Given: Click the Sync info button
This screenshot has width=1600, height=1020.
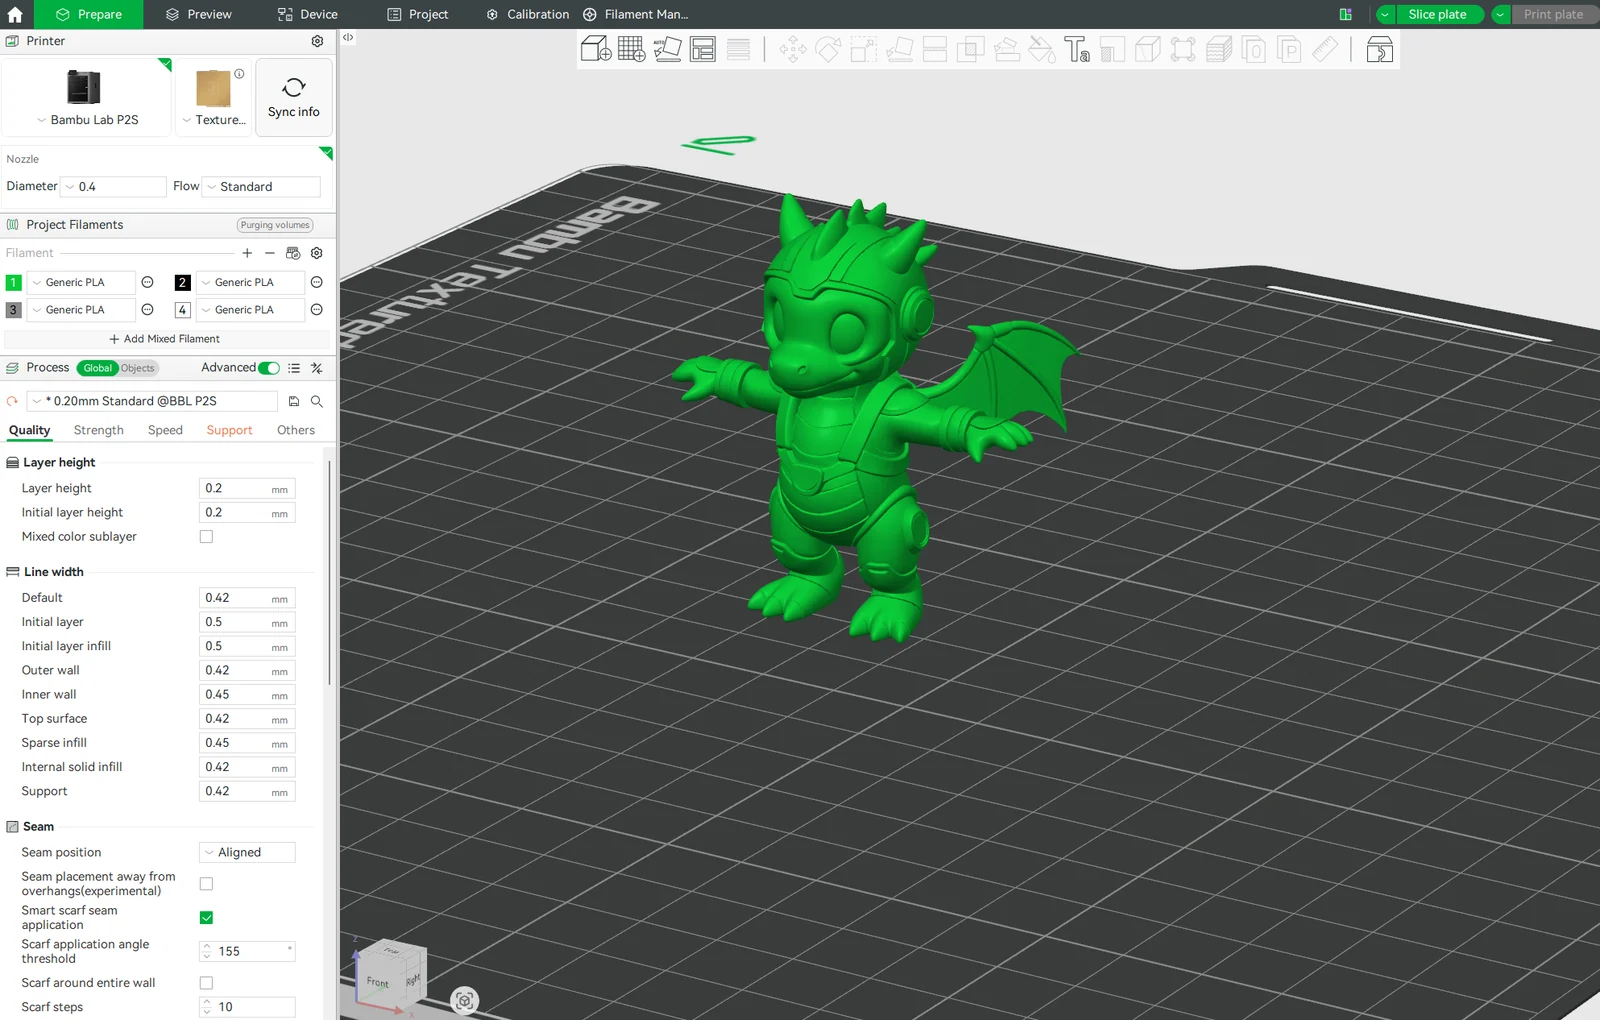Looking at the screenshot, I should [x=294, y=97].
